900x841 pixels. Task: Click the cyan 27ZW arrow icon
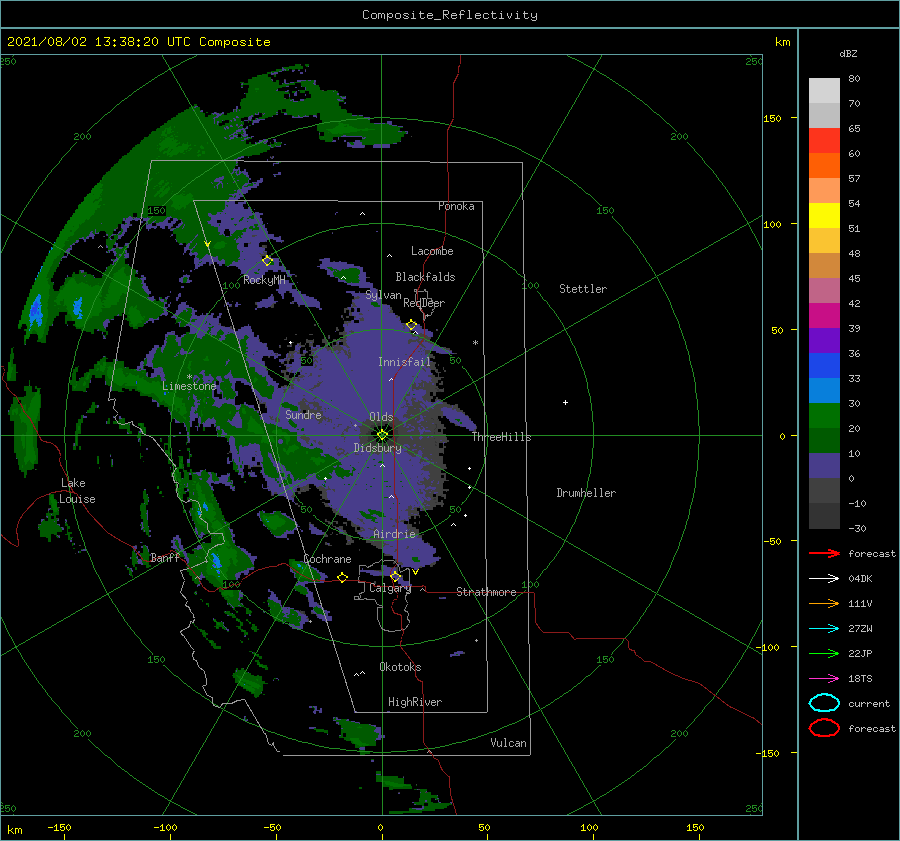point(824,629)
